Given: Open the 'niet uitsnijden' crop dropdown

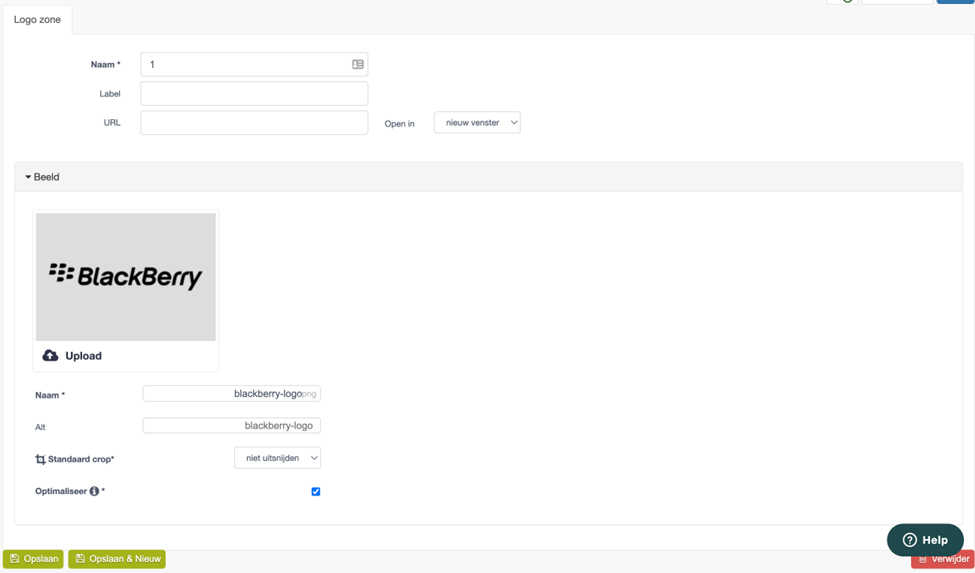Looking at the screenshot, I should [277, 458].
